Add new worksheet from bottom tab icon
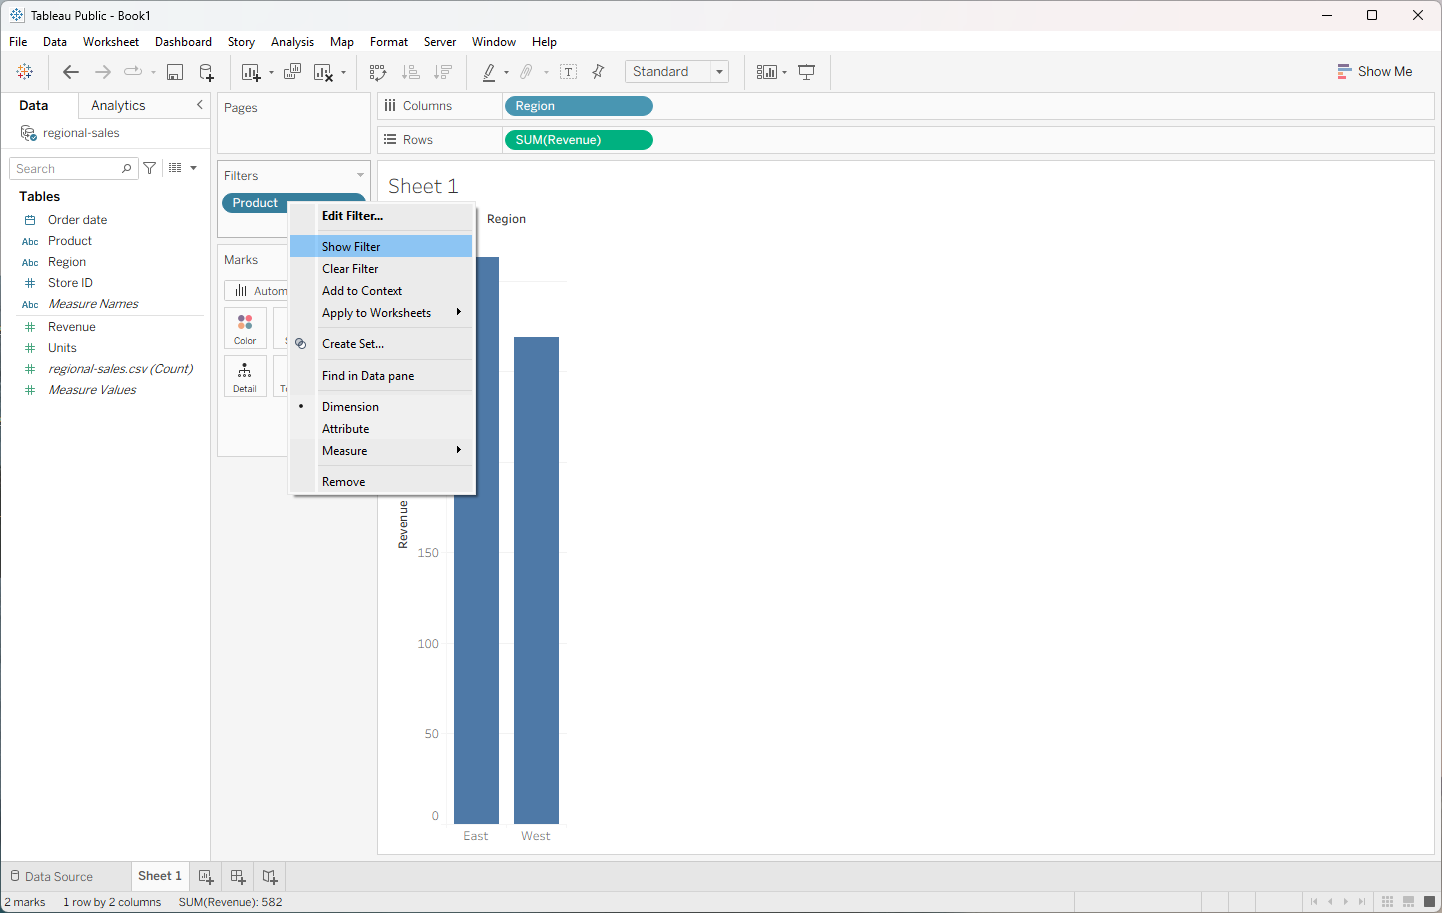 click(206, 877)
